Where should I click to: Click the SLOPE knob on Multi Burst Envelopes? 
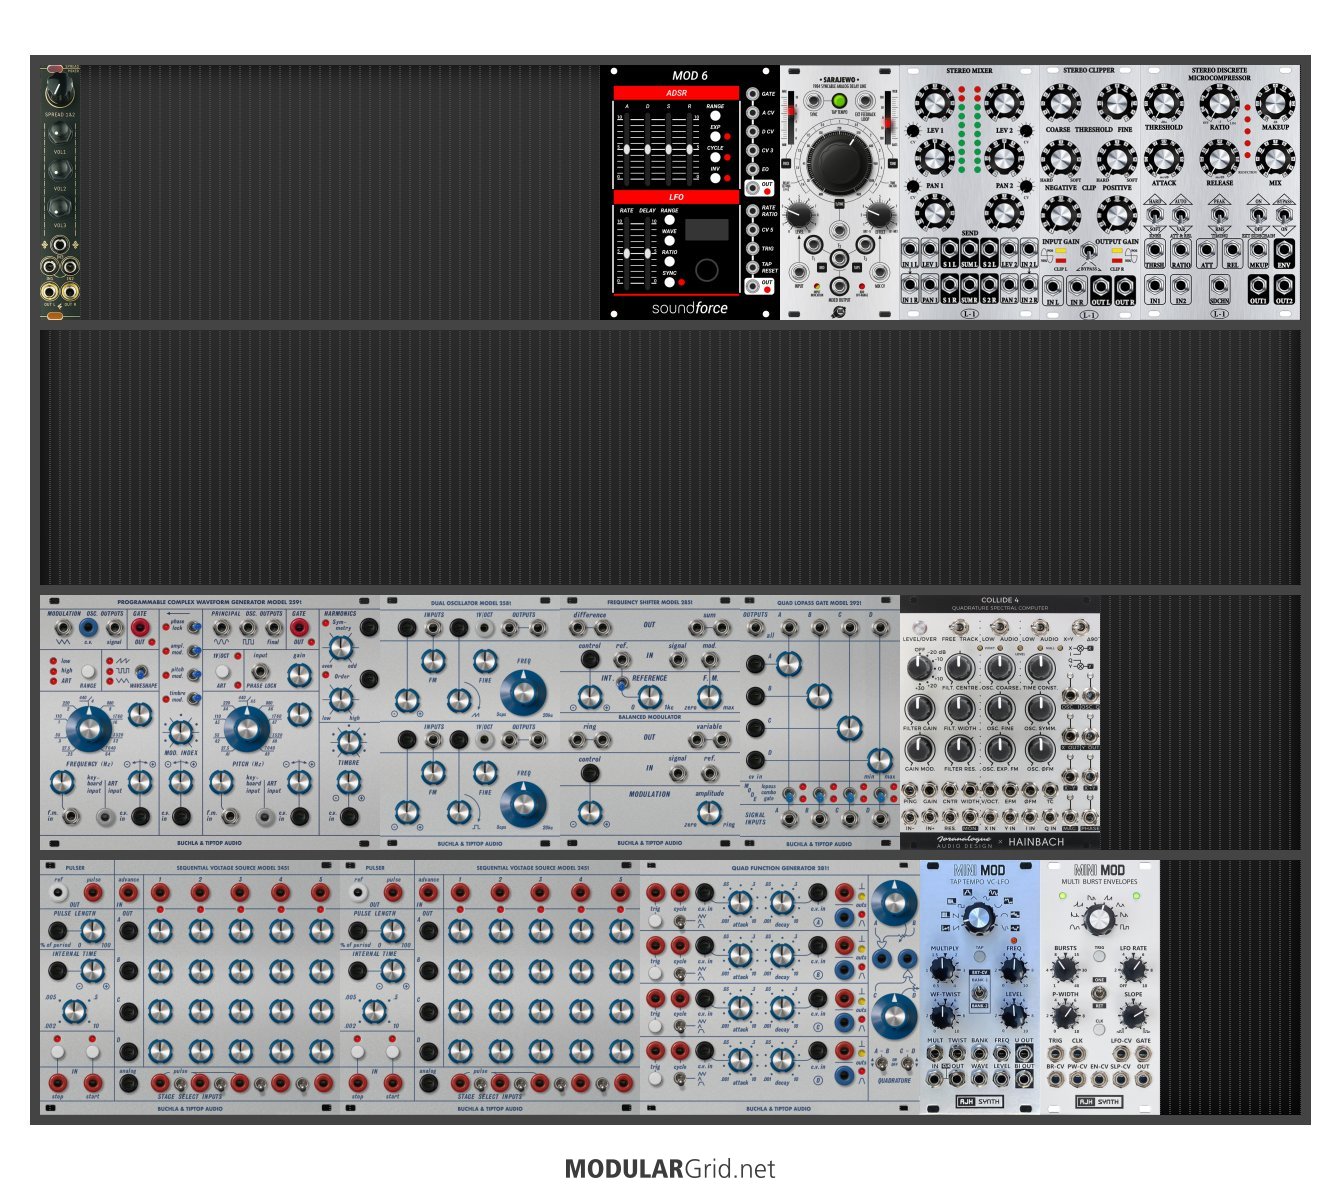1134,1015
